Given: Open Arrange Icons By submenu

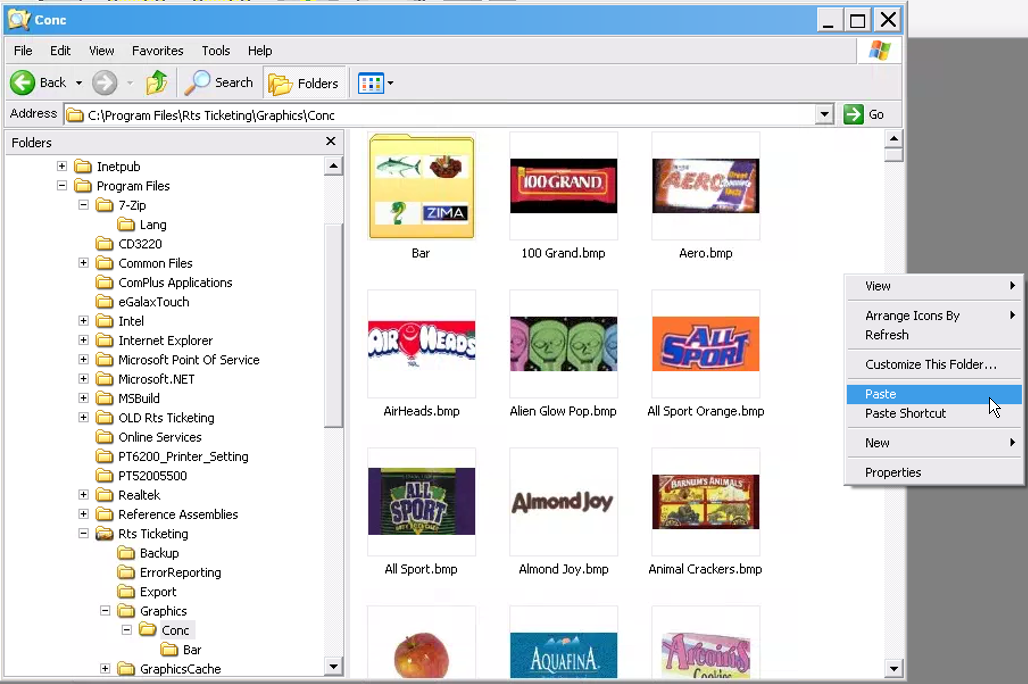Looking at the screenshot, I should pyautogui.click(x=934, y=315).
